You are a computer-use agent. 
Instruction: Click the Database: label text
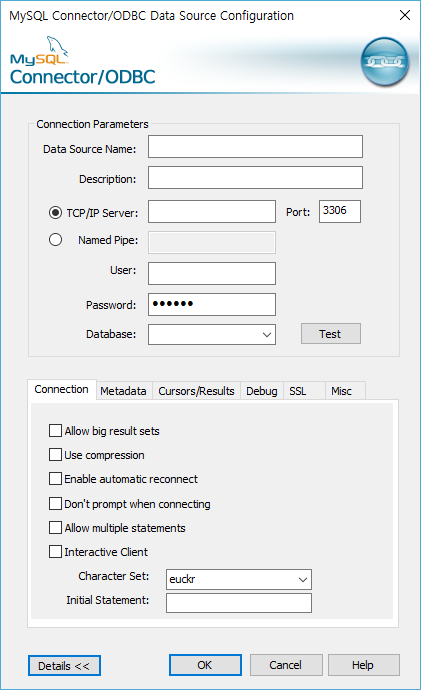[111, 334]
